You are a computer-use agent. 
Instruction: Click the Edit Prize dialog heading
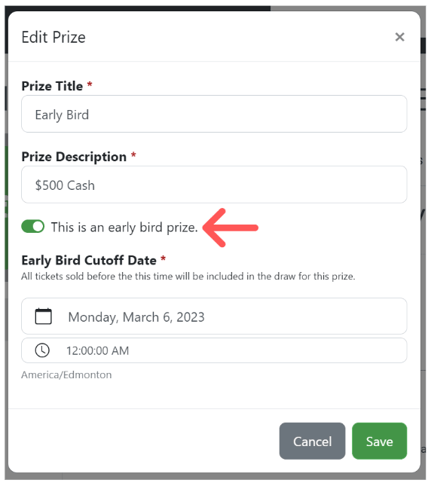coord(53,37)
